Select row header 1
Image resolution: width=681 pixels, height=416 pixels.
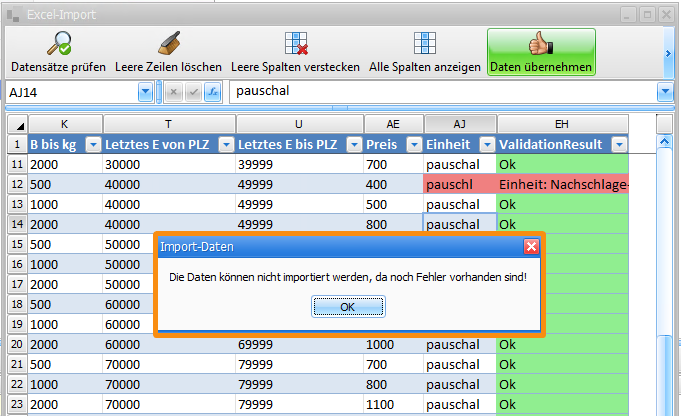pos(17,144)
